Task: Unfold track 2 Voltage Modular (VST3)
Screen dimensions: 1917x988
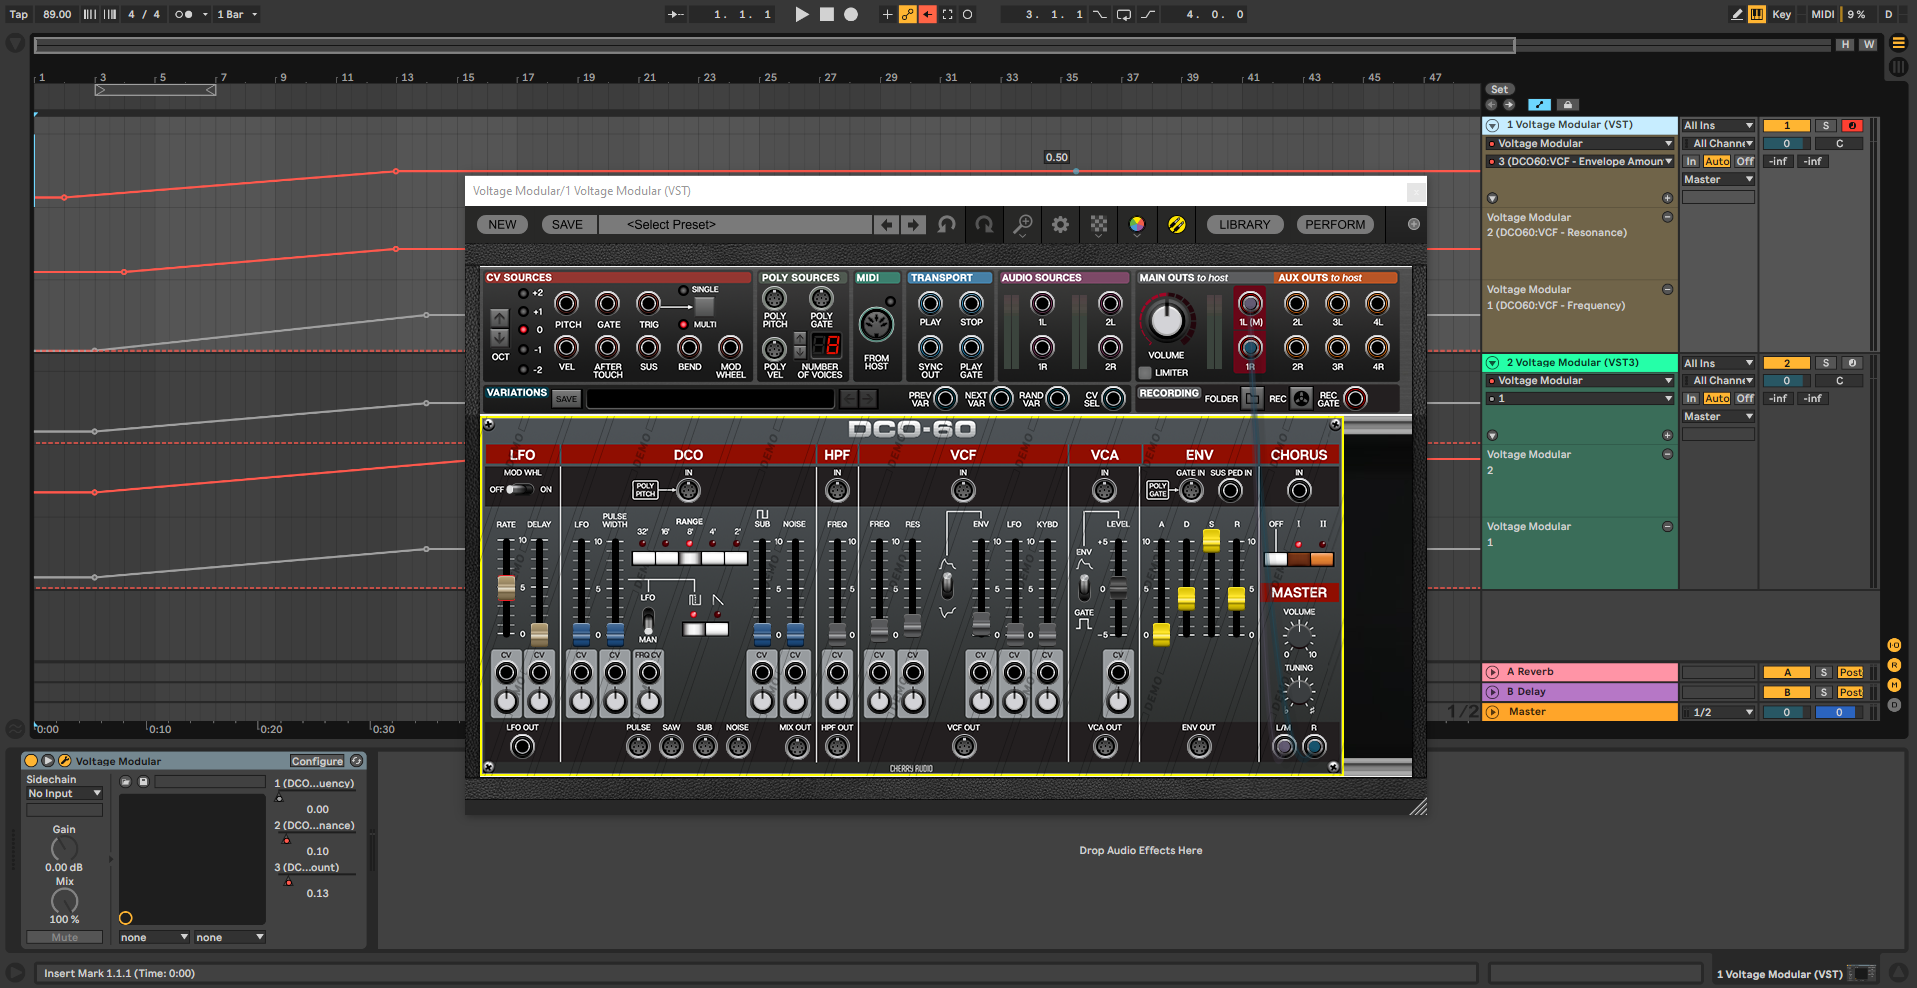Action: (x=1492, y=363)
